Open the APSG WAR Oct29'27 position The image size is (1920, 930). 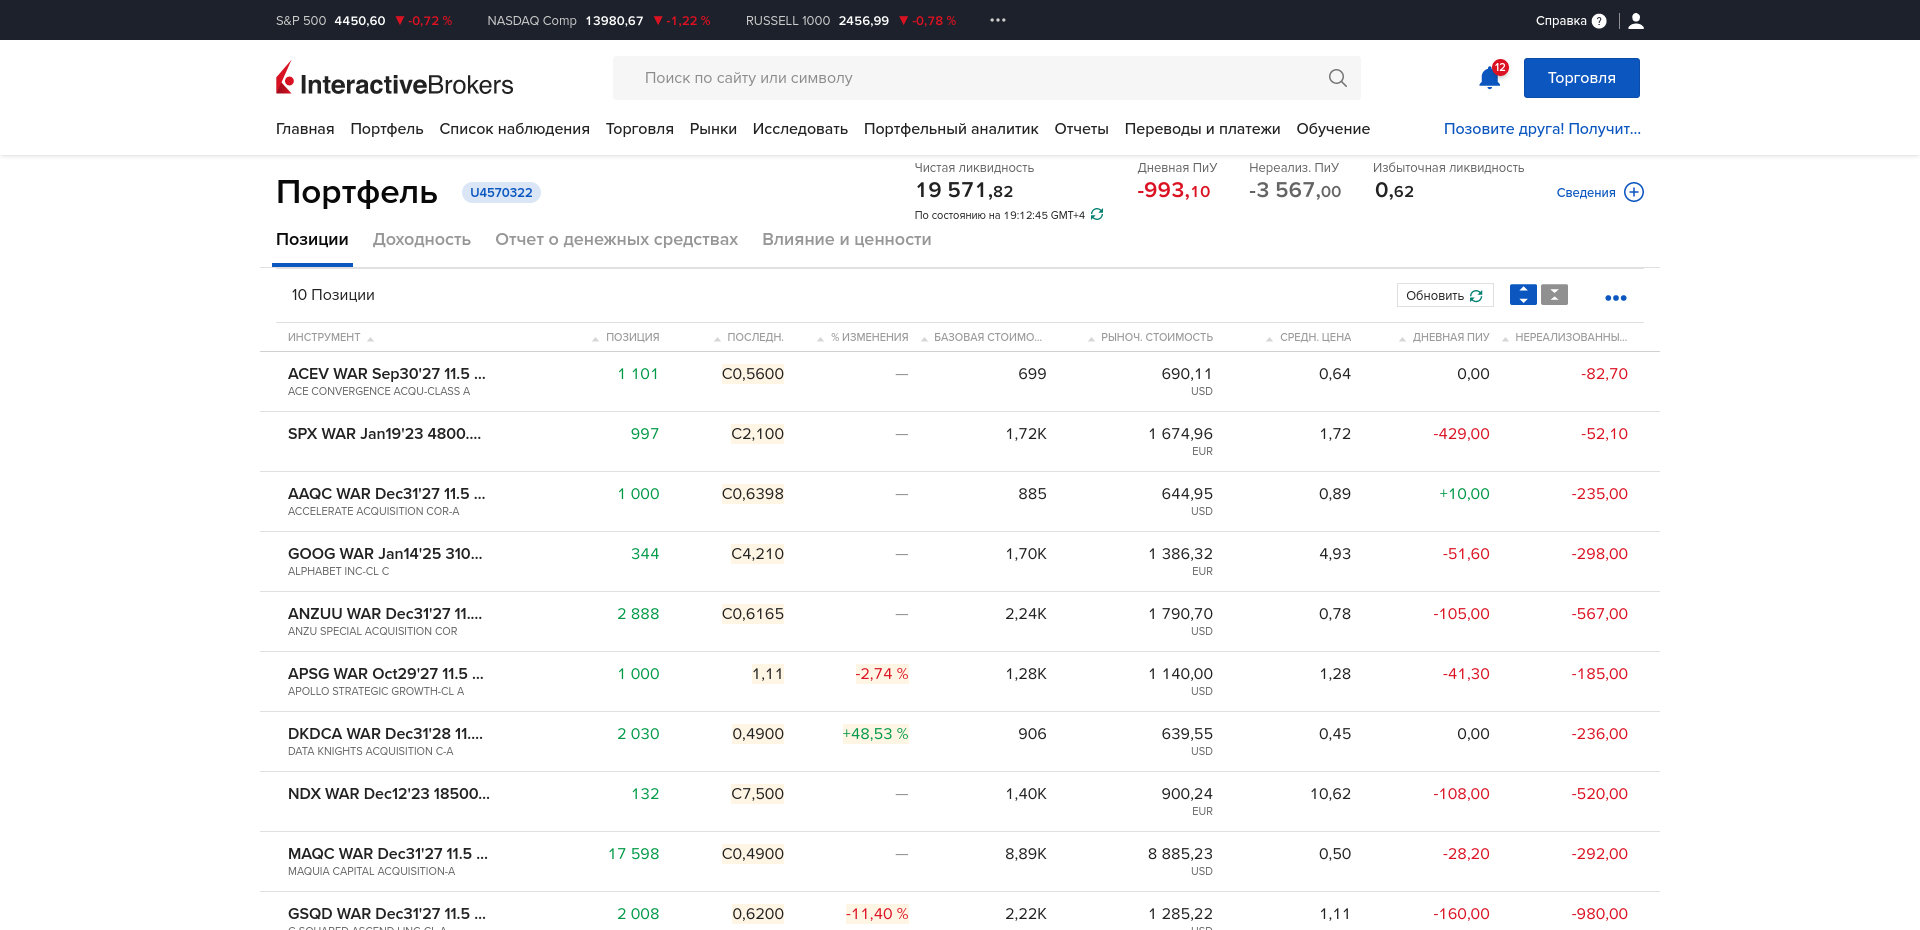pyautogui.click(x=386, y=674)
